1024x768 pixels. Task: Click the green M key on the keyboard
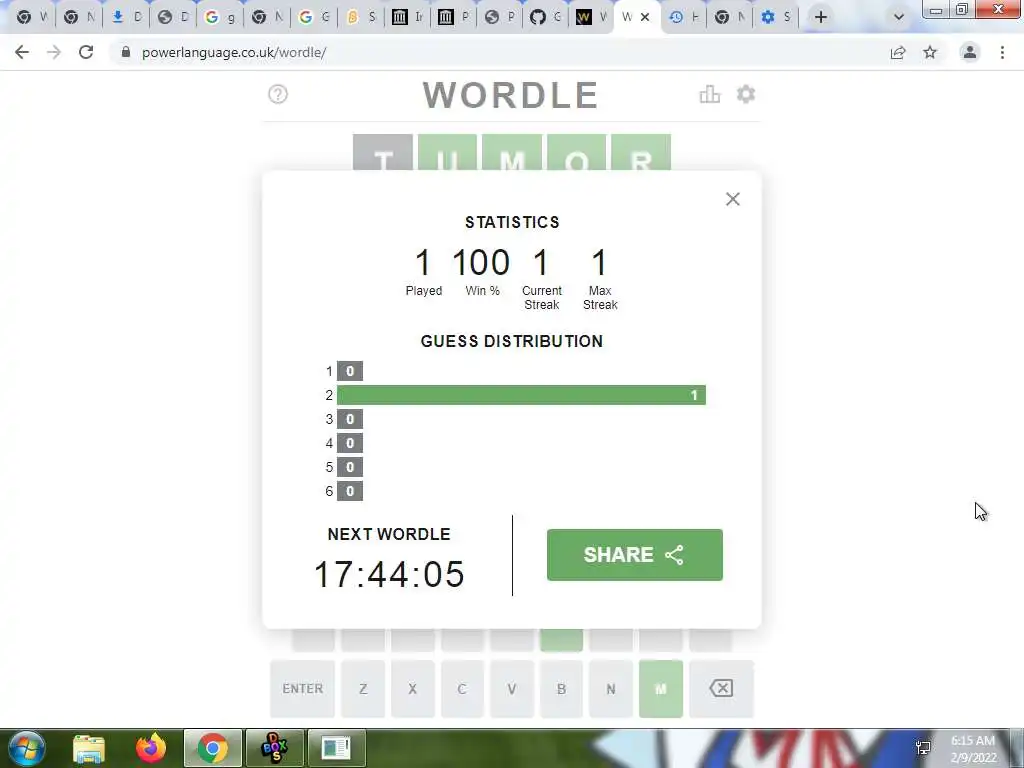coord(661,688)
